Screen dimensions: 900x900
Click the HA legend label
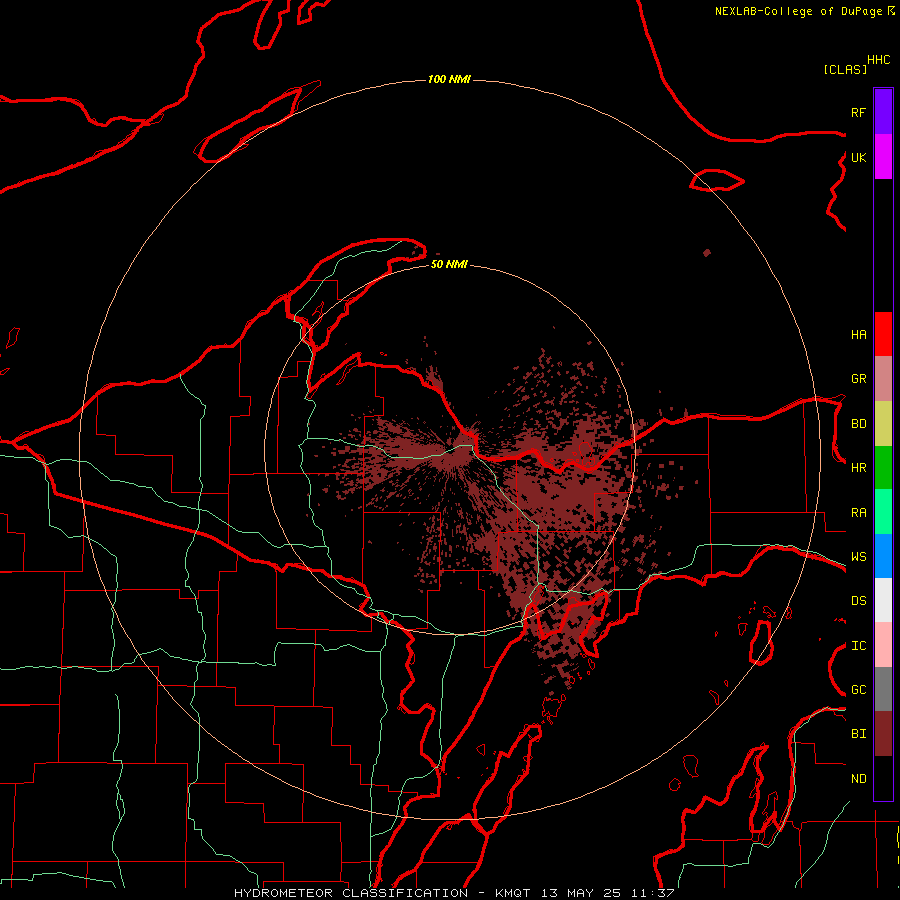(x=858, y=335)
